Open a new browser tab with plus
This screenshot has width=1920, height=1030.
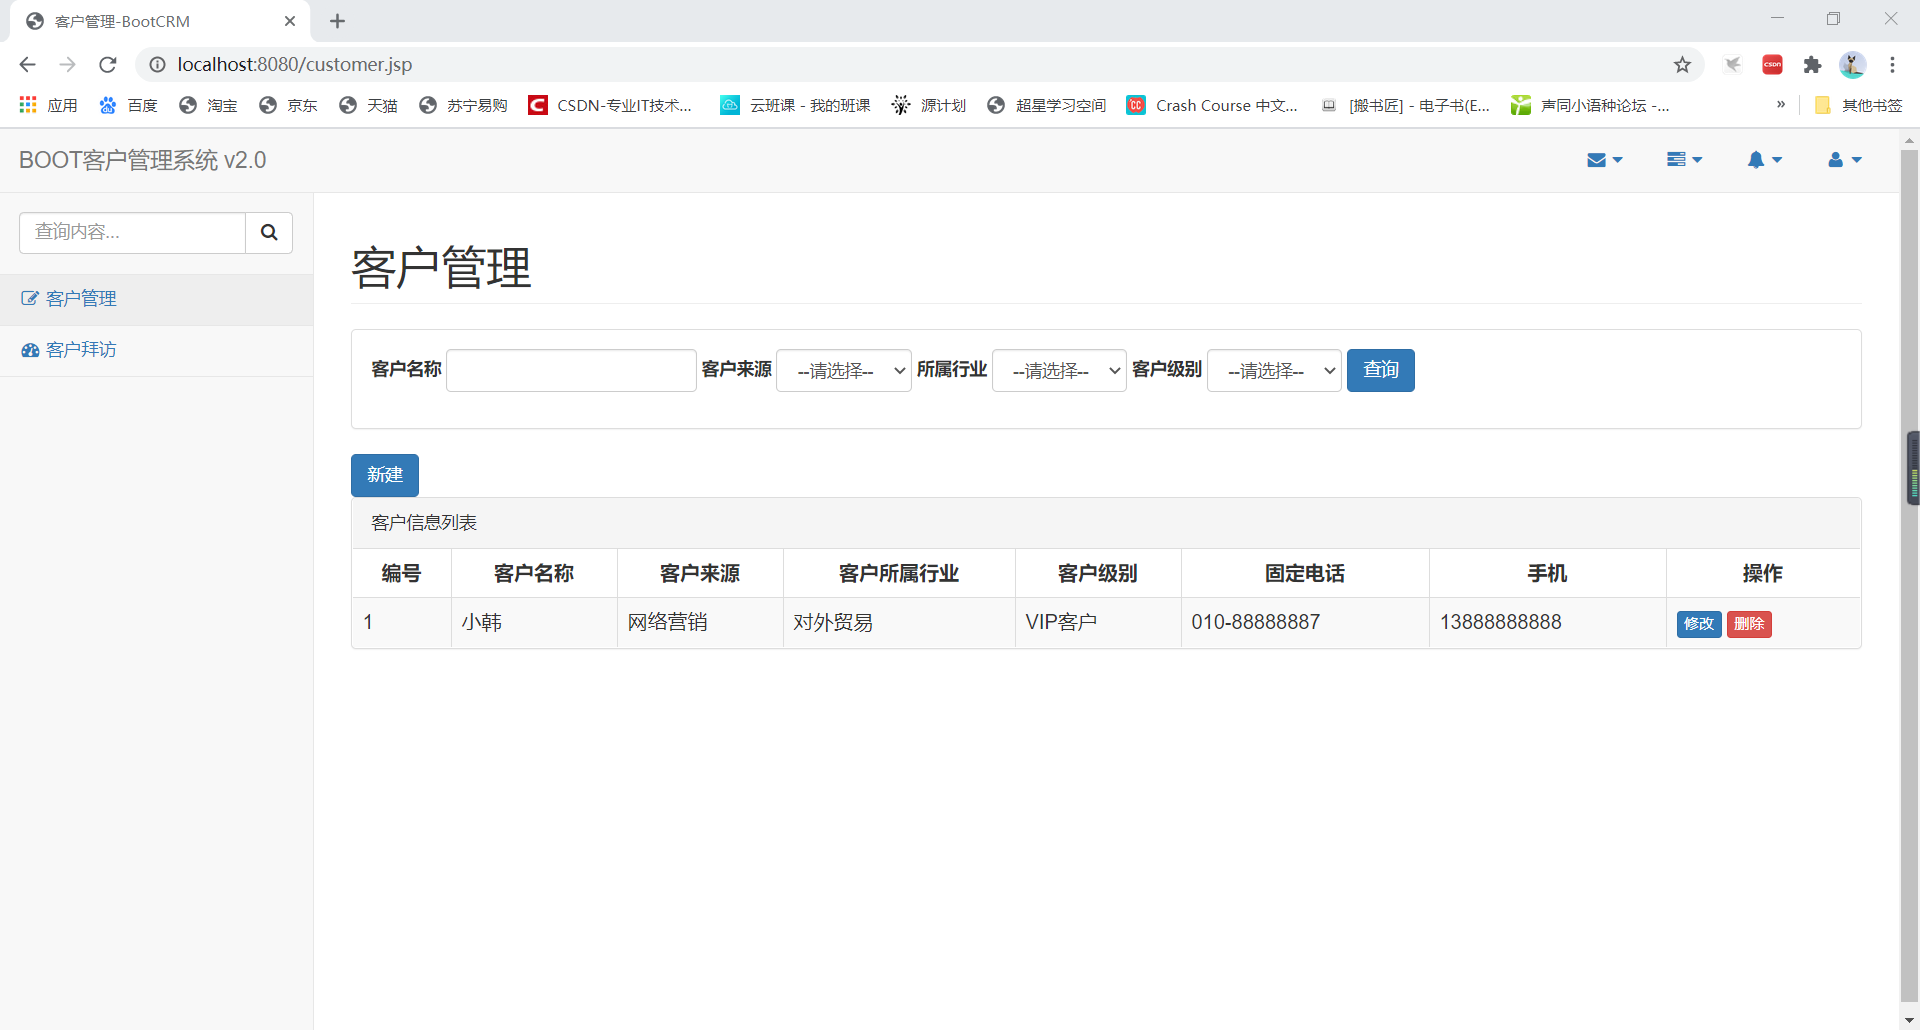337,21
